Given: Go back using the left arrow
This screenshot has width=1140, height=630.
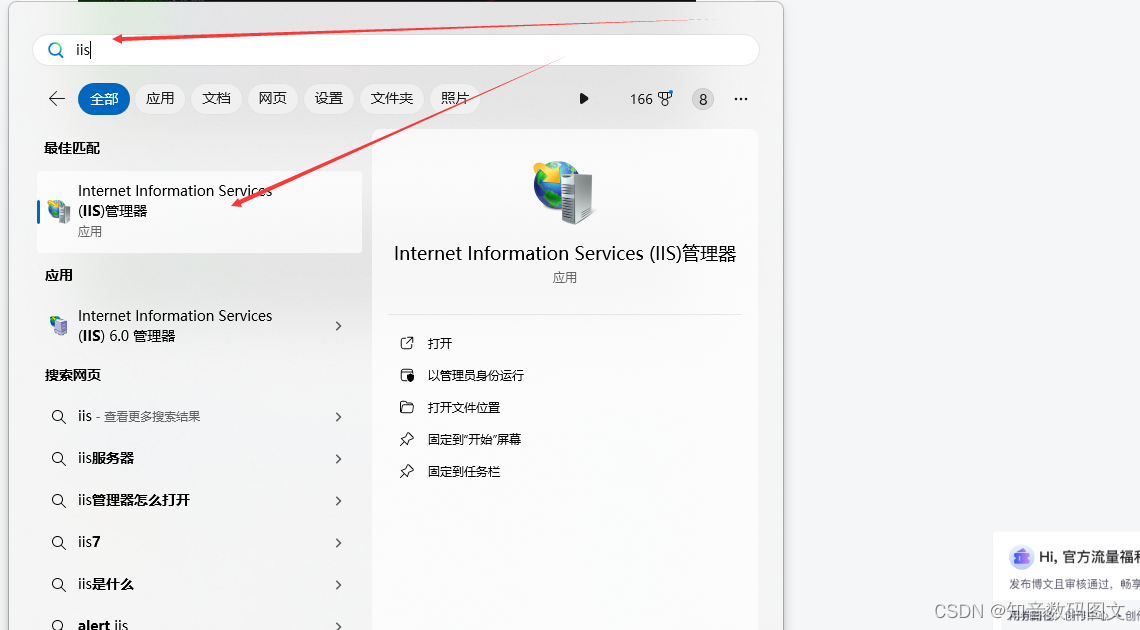Looking at the screenshot, I should tap(57, 99).
